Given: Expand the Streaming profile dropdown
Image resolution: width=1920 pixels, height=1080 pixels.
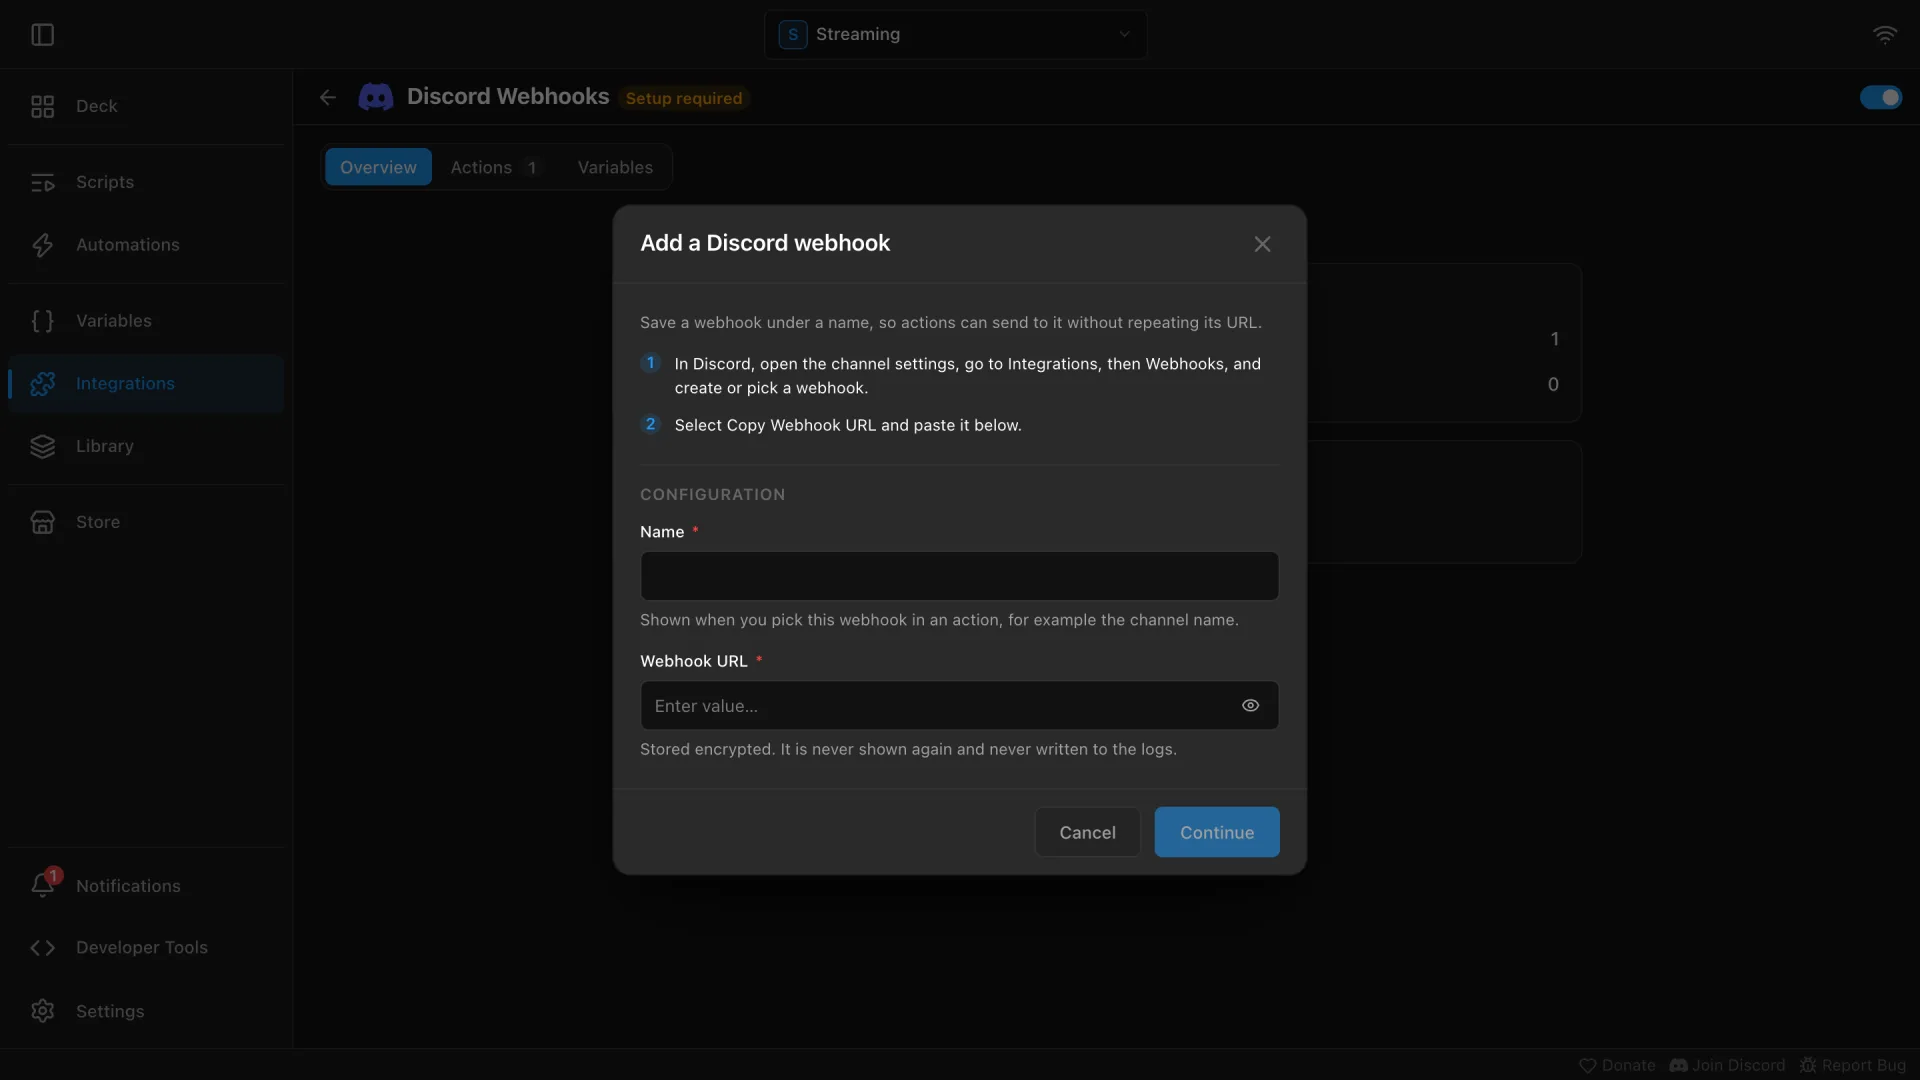Looking at the screenshot, I should [956, 35].
